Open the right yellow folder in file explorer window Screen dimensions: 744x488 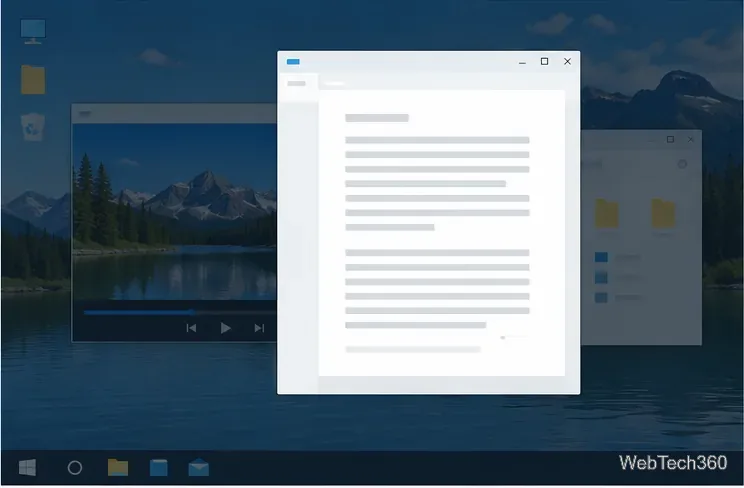(x=663, y=214)
